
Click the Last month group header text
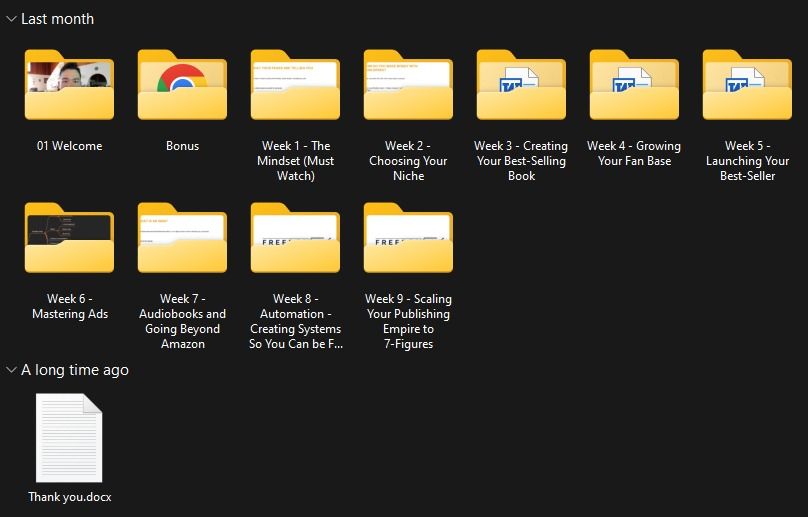click(57, 19)
